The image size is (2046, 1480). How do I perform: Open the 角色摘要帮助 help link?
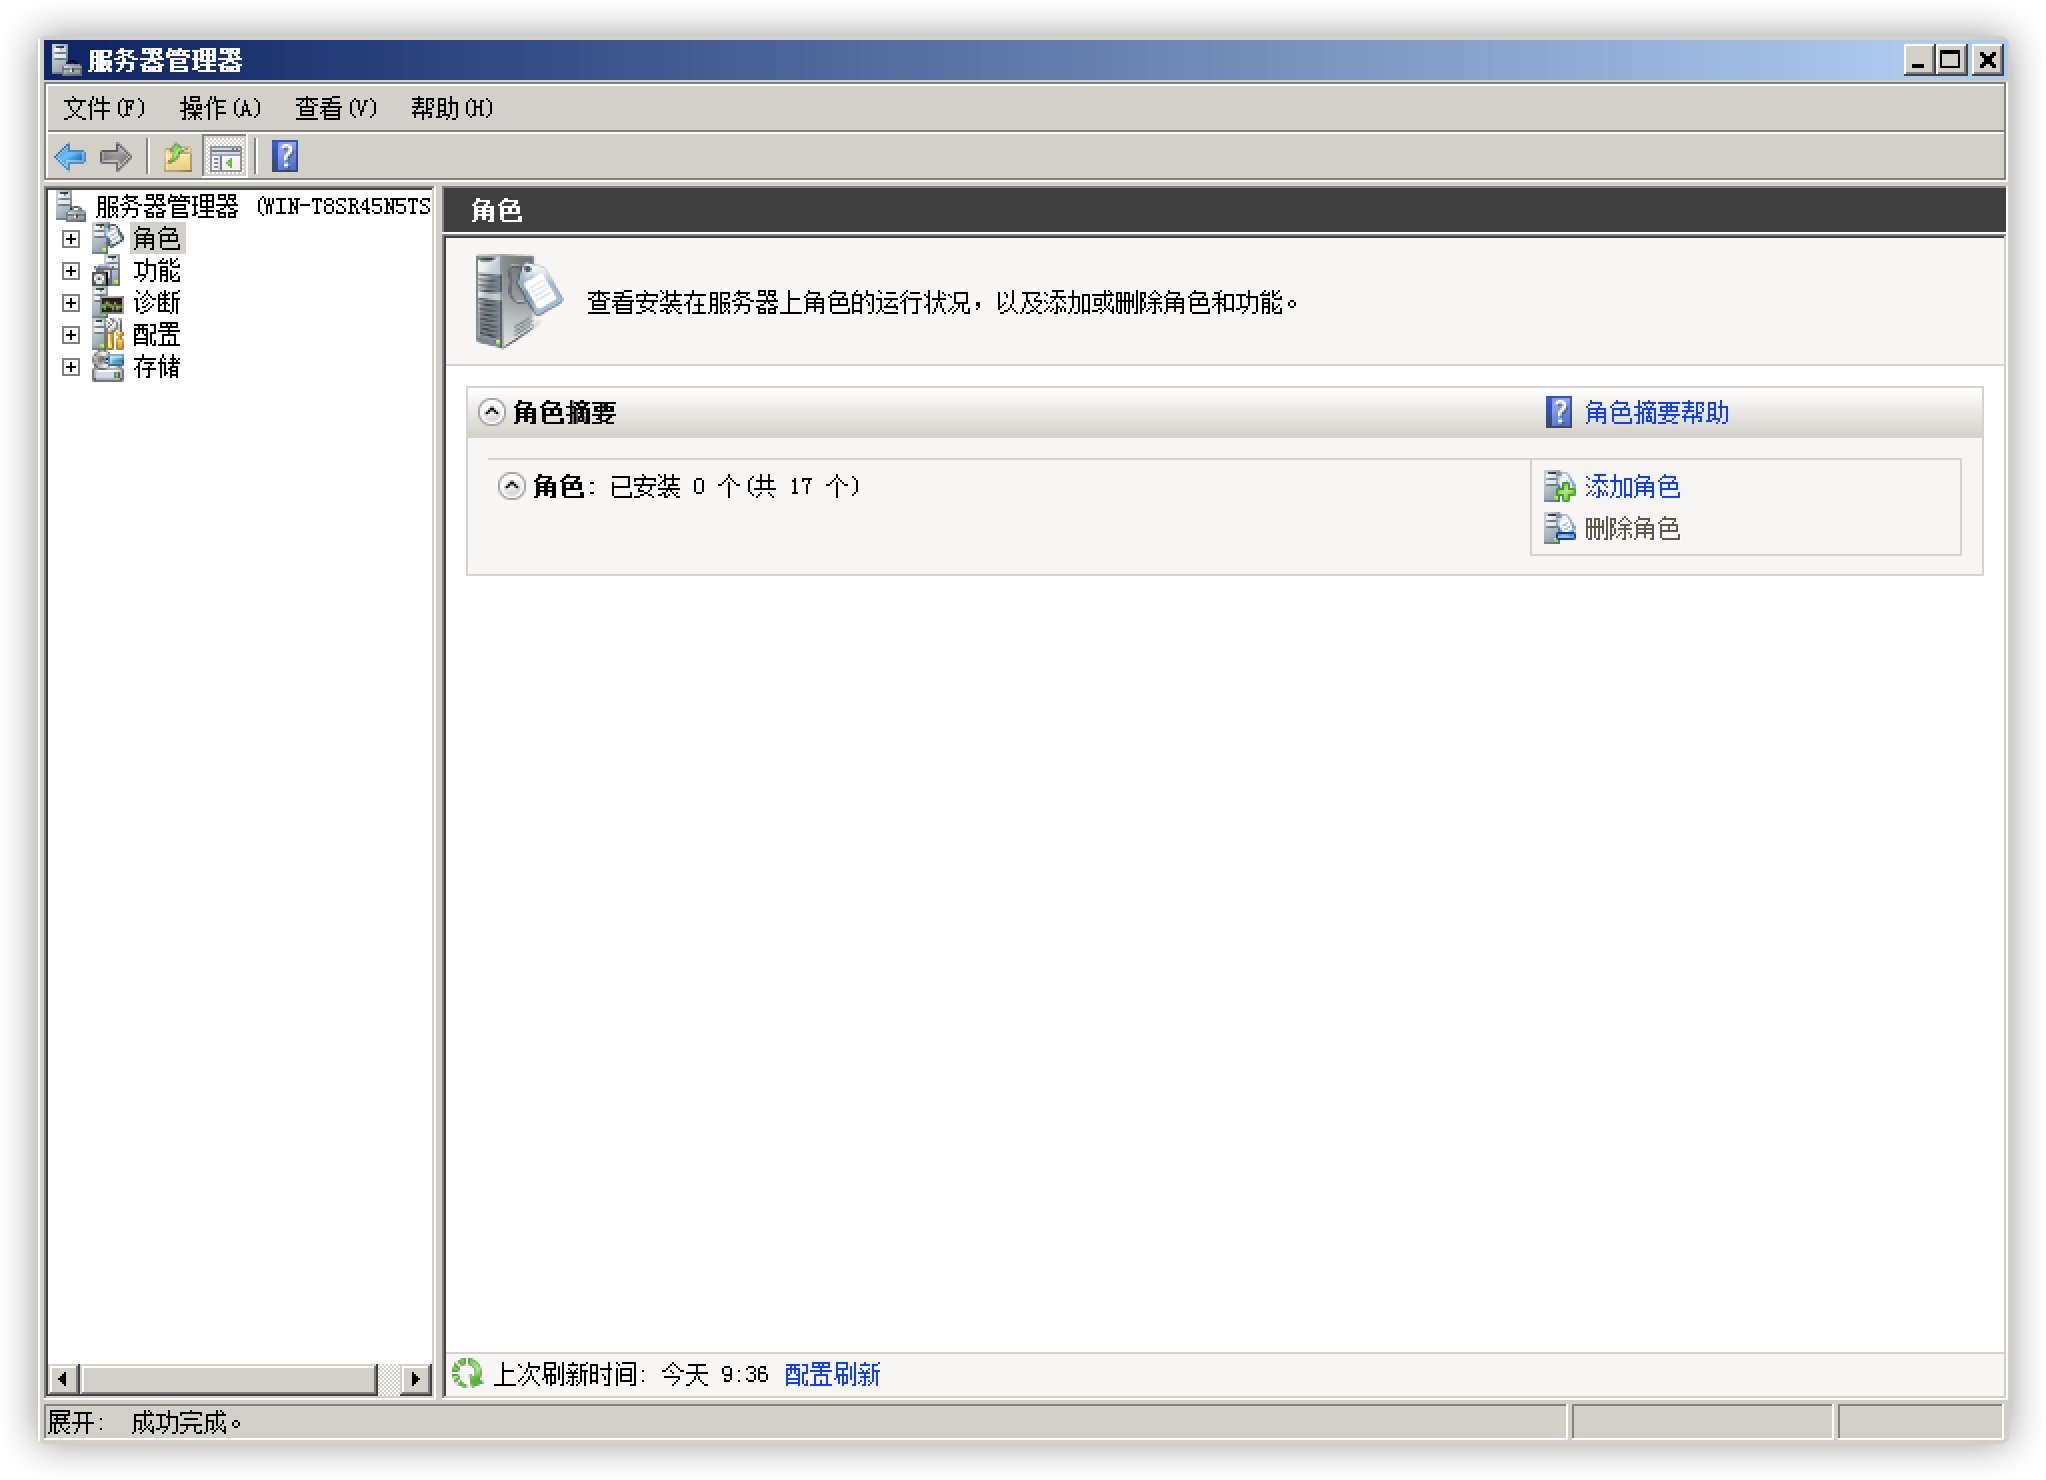tap(1656, 412)
